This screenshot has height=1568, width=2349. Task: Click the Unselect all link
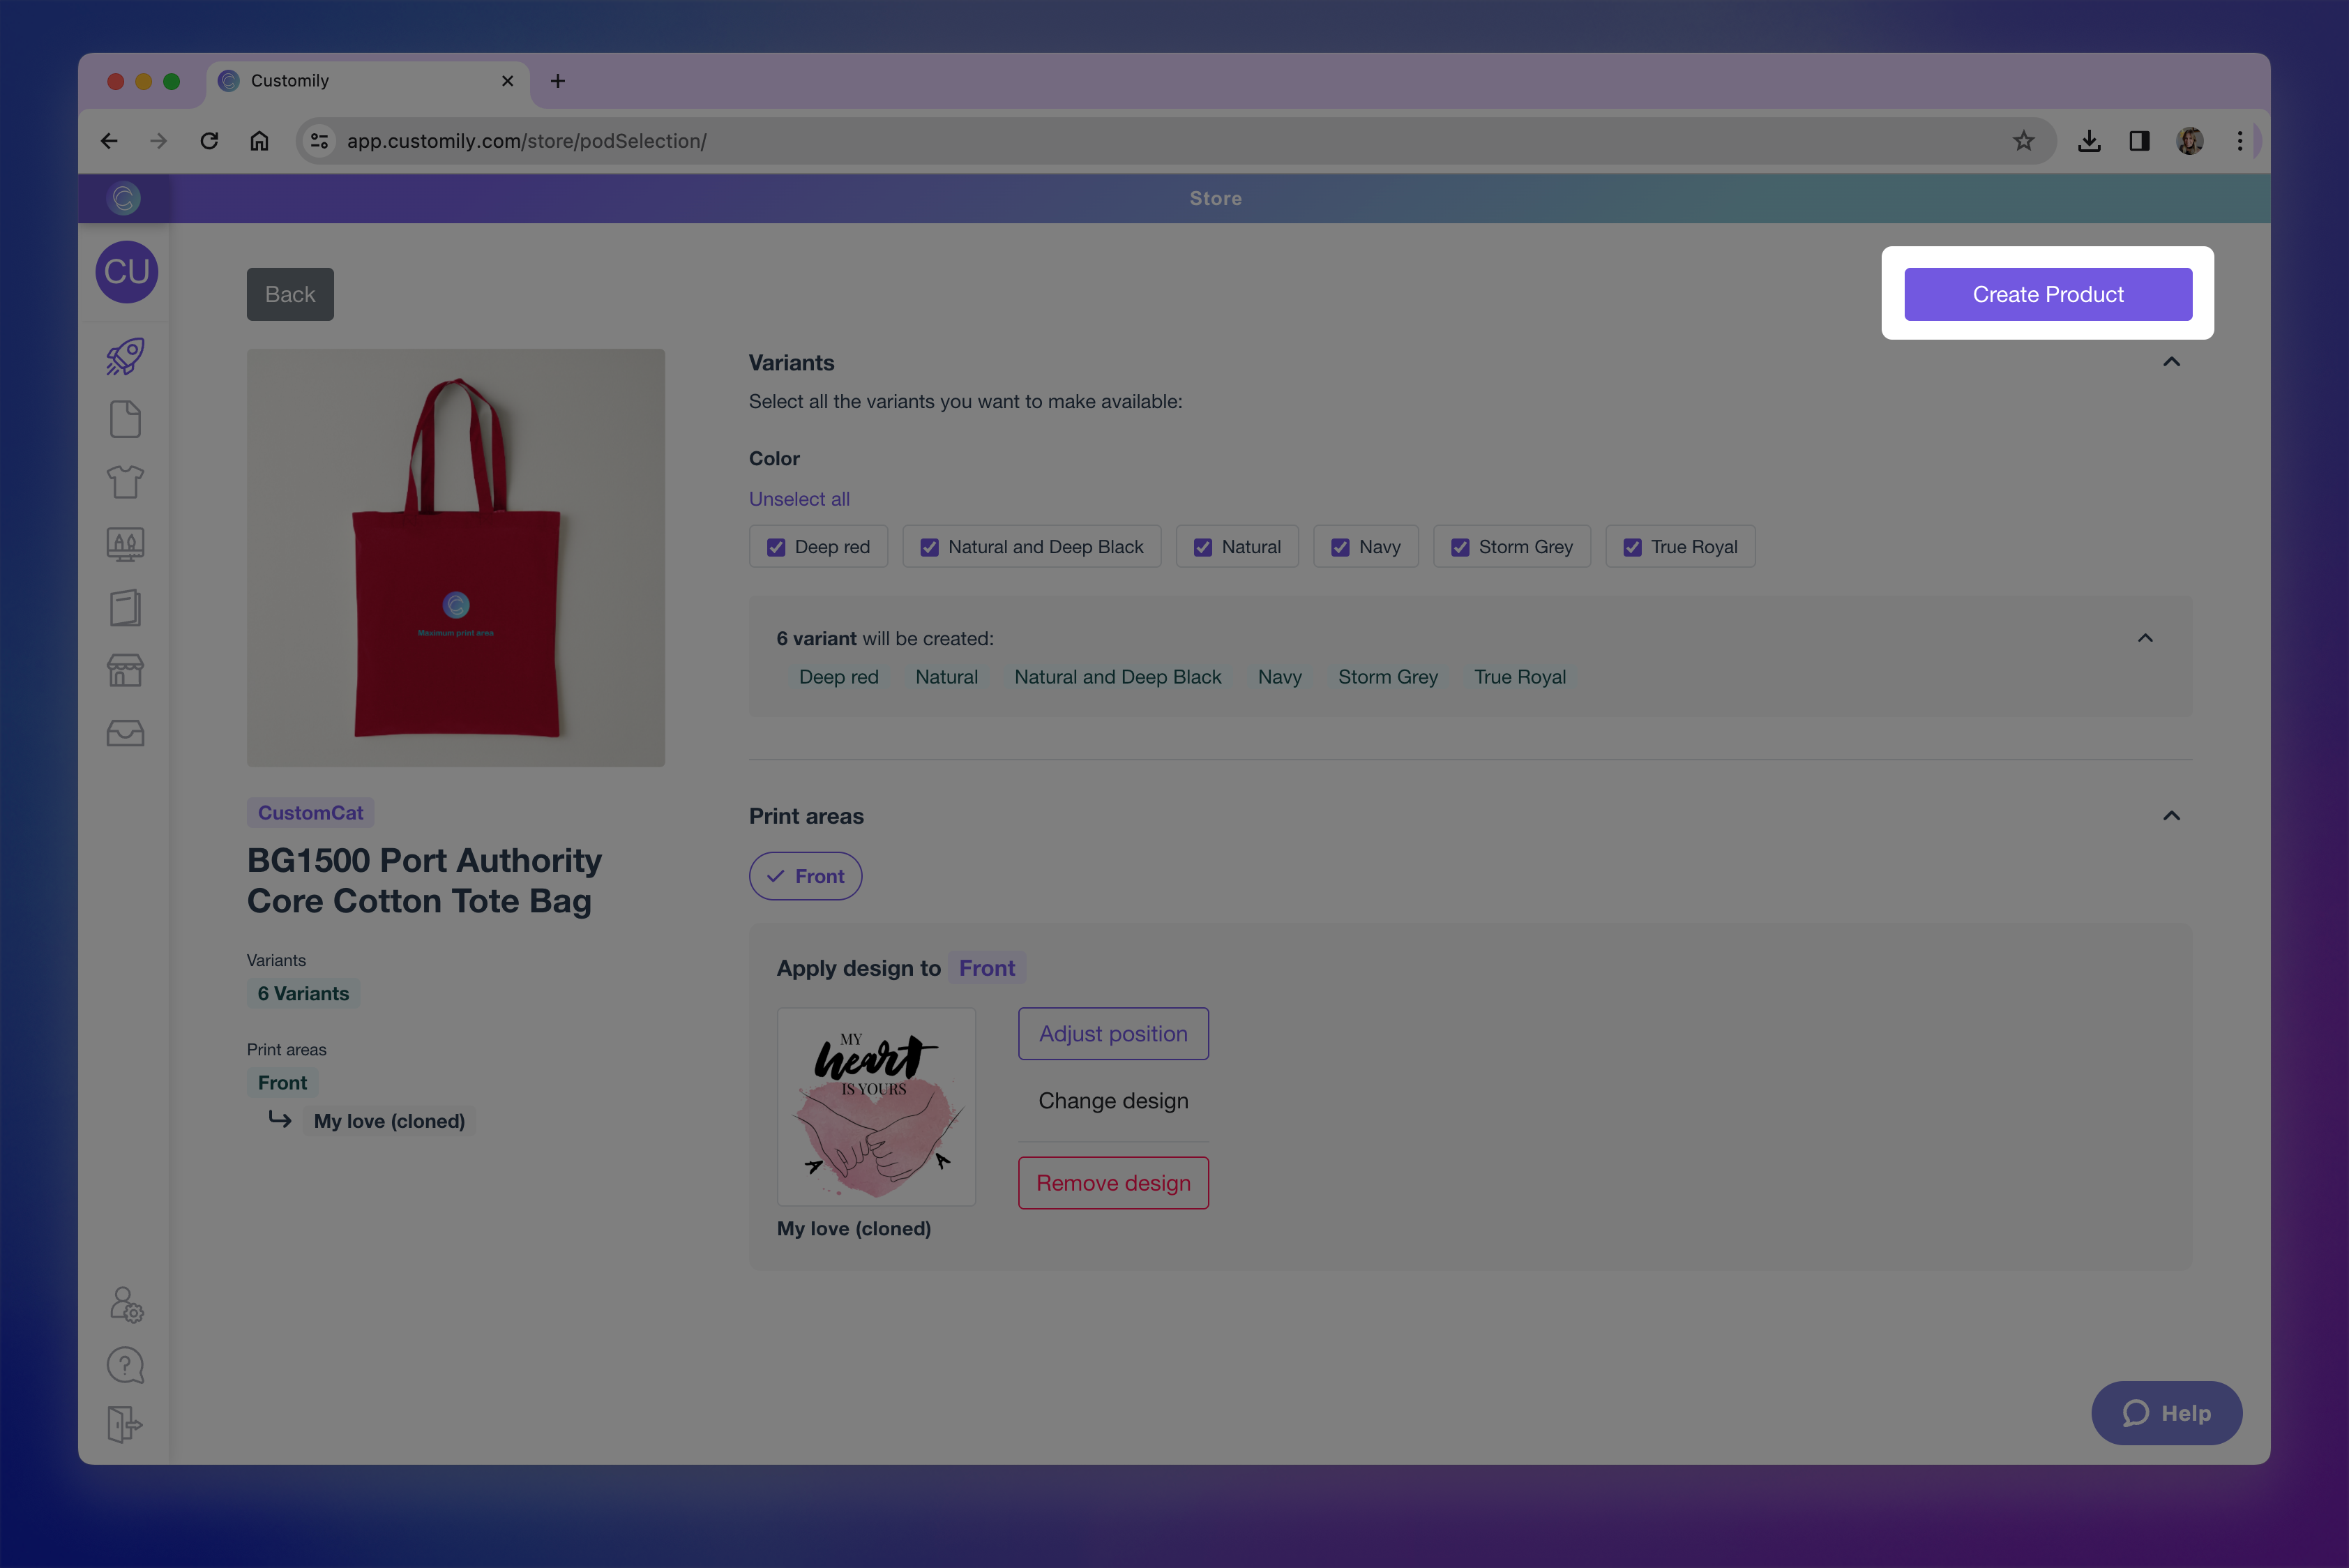tap(798, 498)
